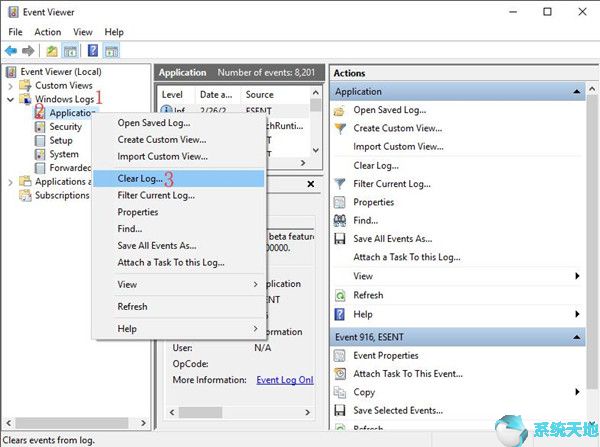Choose Filter Current Log in context menu
Screen dimensions: 600x447
pos(154,195)
